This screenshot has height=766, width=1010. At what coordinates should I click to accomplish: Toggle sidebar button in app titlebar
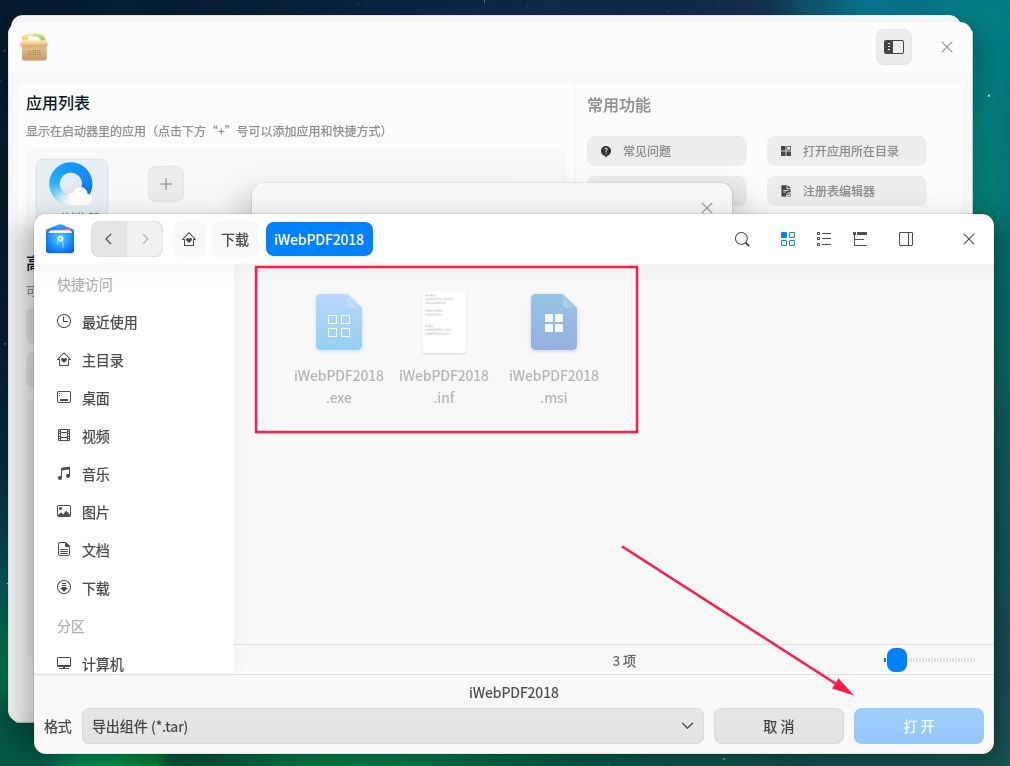pos(893,47)
